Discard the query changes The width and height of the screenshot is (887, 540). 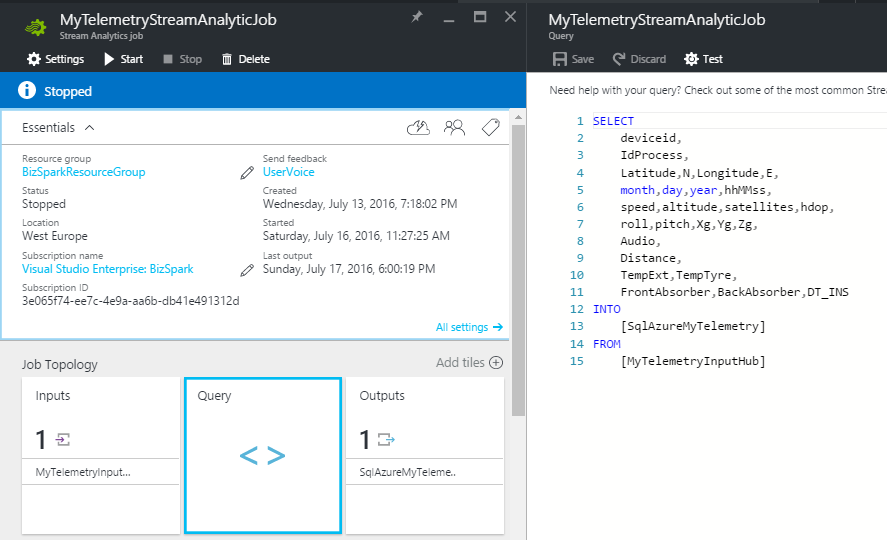(x=639, y=59)
